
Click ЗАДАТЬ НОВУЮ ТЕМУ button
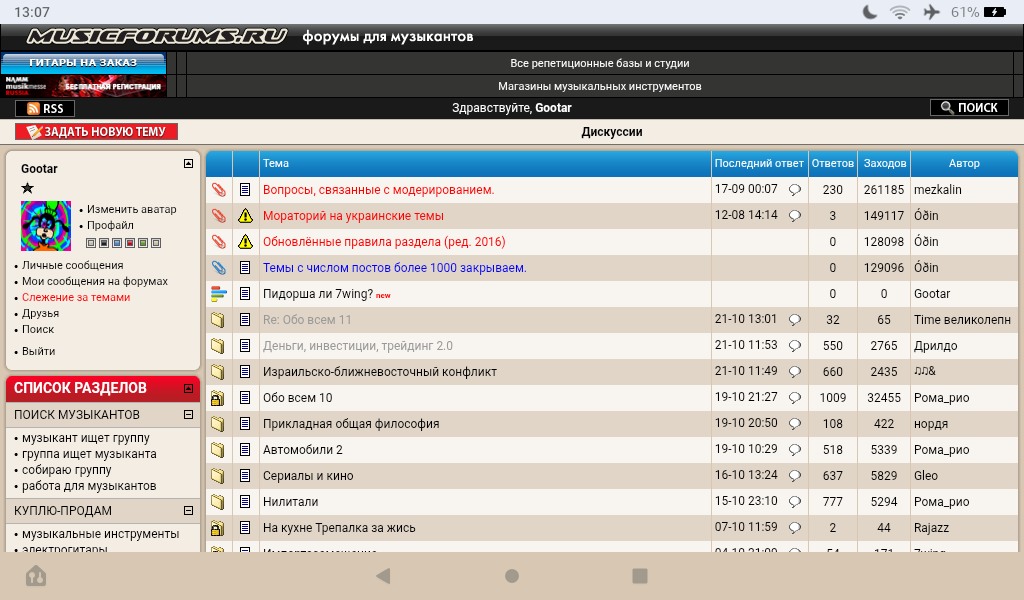97,132
